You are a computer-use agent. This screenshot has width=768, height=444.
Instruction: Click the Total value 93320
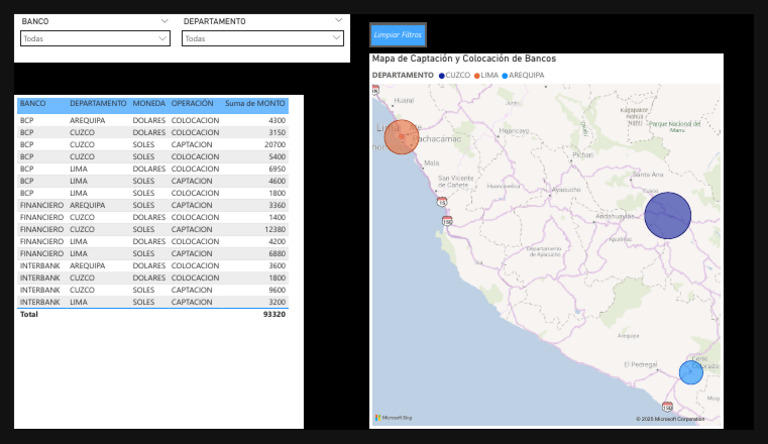(273, 314)
